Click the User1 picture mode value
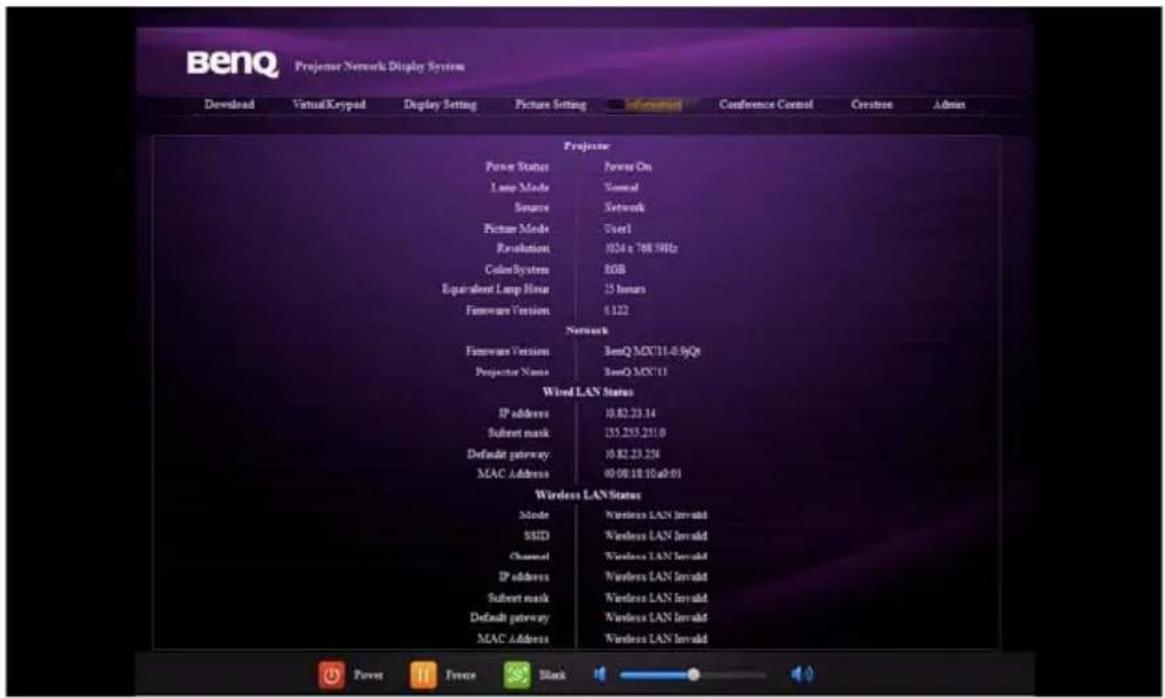The image size is (1165, 698). click(617, 228)
